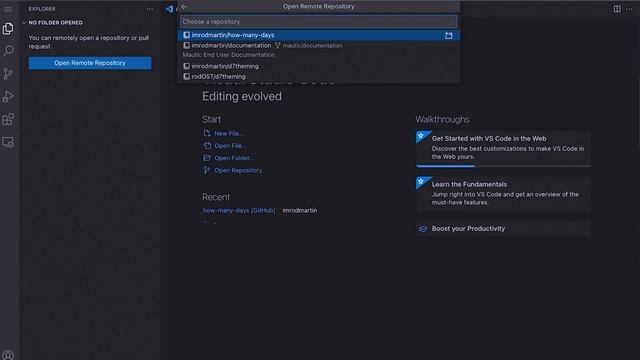
Task: Click the Open Repository branch icon
Action: pos(207,170)
